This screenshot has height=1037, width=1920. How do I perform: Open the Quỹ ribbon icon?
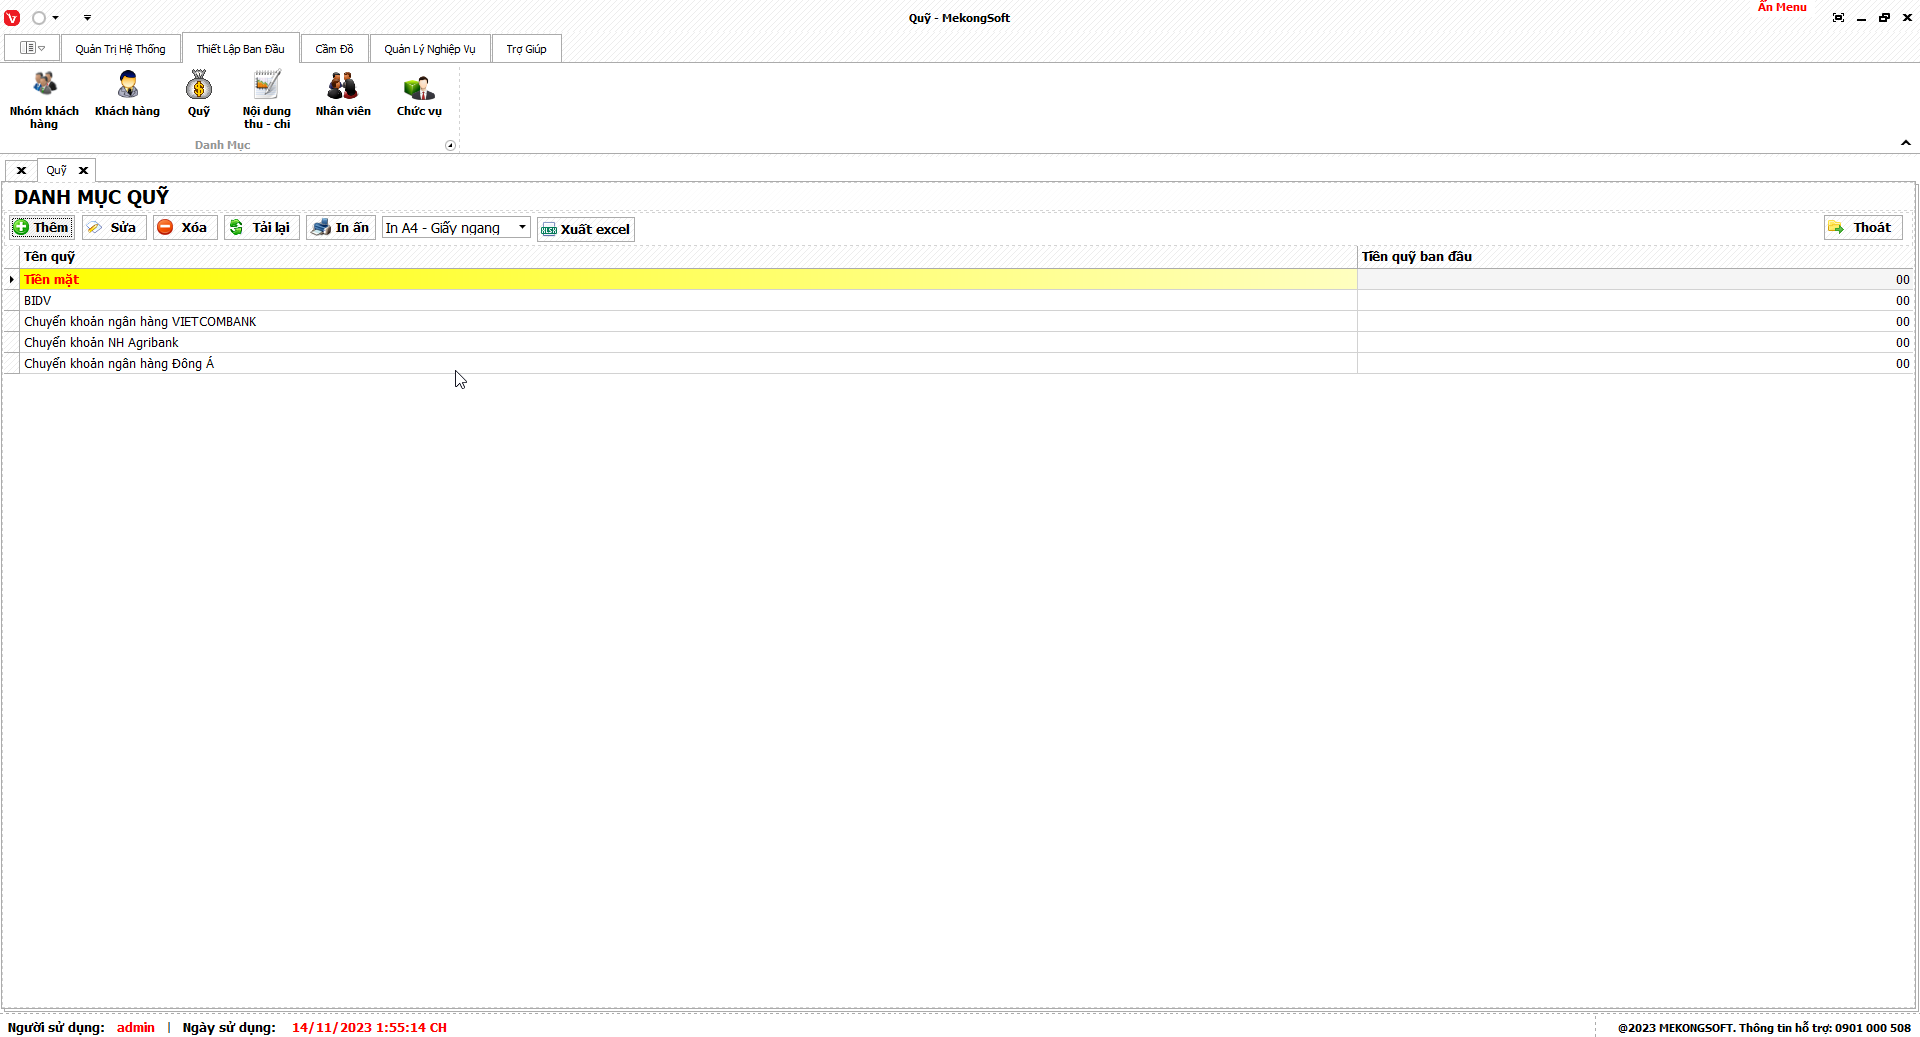[199, 94]
